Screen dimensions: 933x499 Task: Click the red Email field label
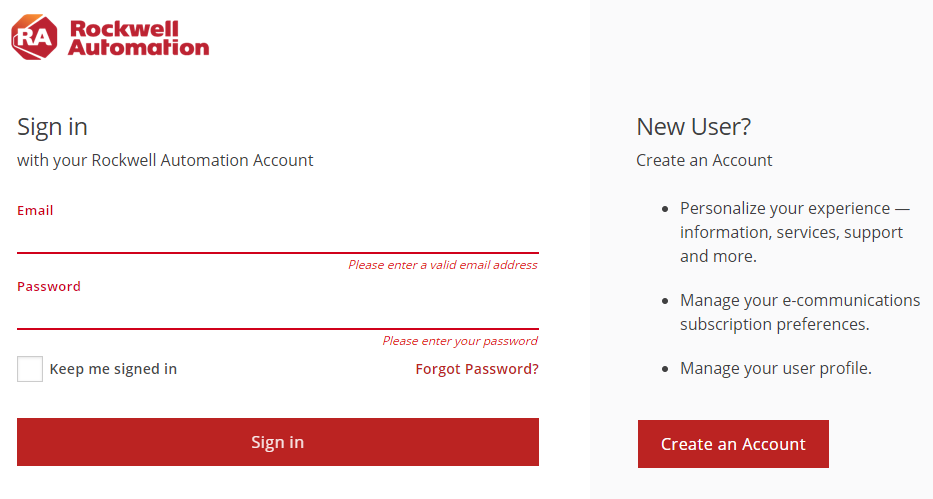pyautogui.click(x=35, y=211)
